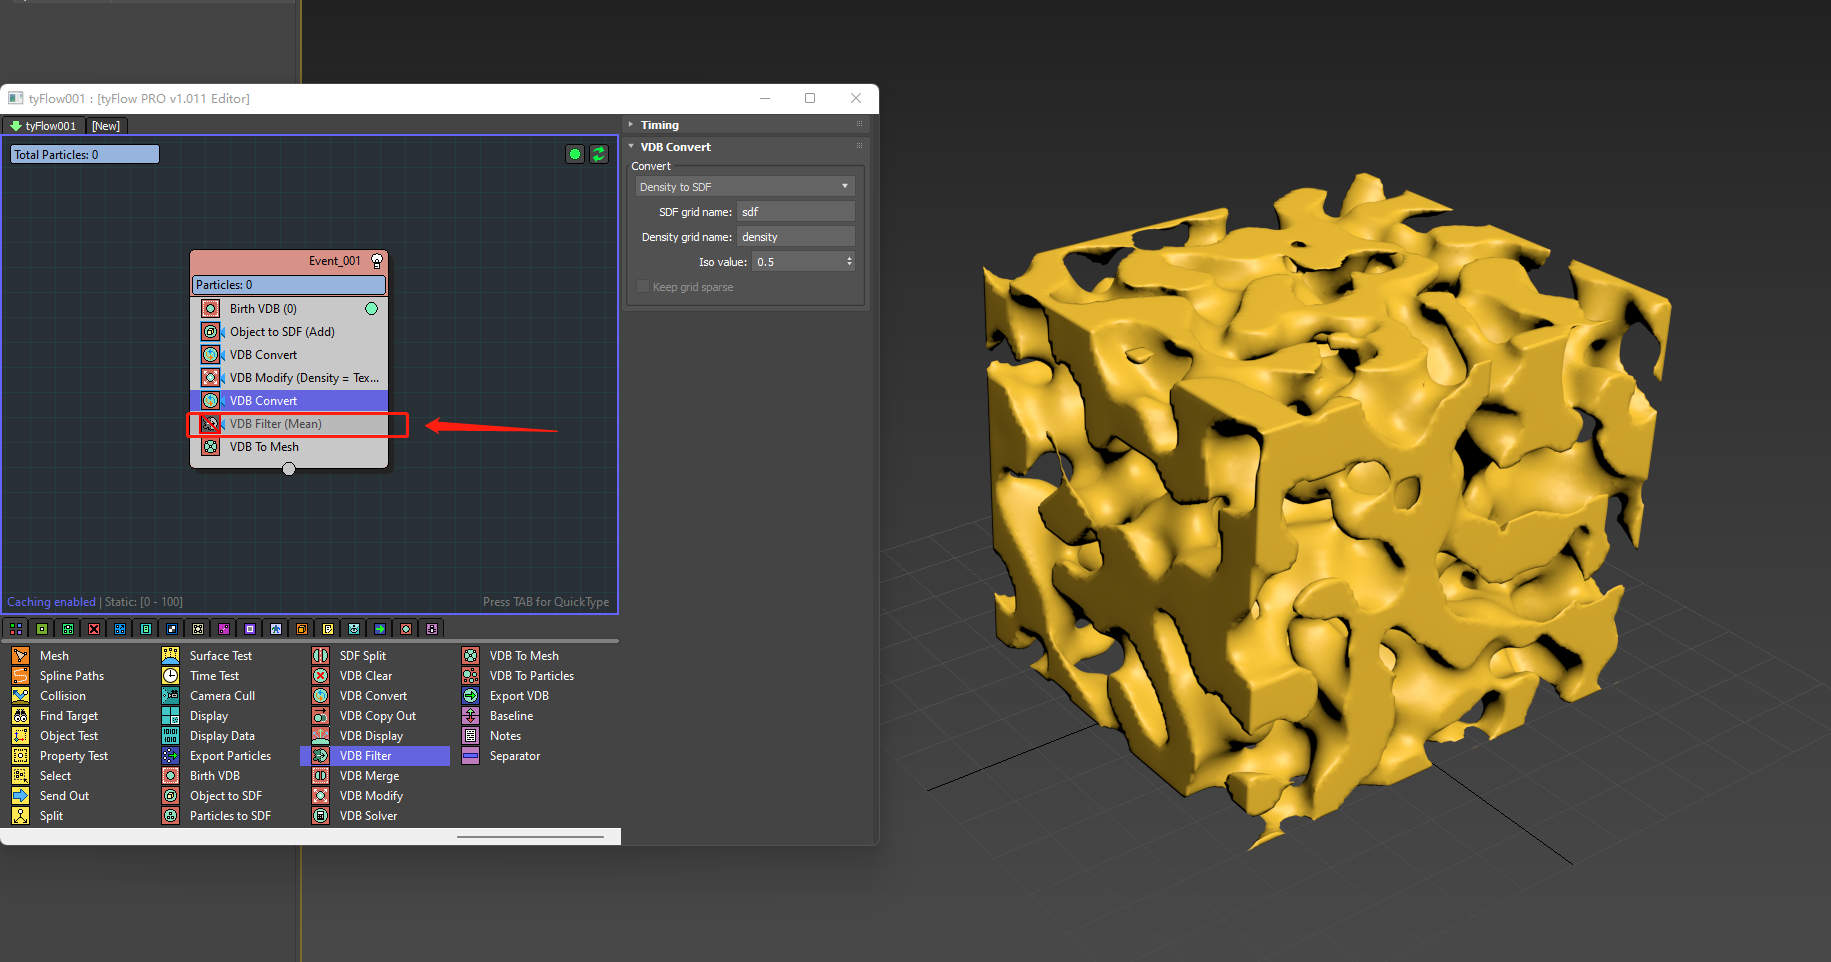Enable the Keep grid sparse checkbox
Image resolution: width=1831 pixels, height=962 pixels.
tap(643, 287)
